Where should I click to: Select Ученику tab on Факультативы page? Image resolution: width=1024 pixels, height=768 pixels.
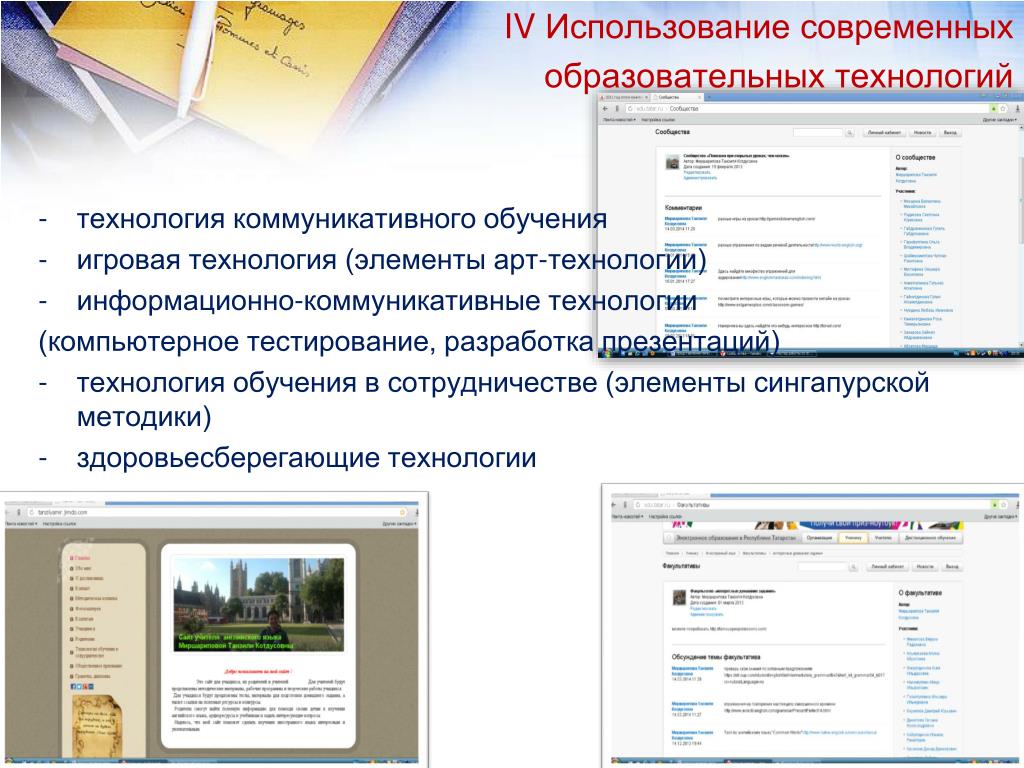click(x=853, y=537)
